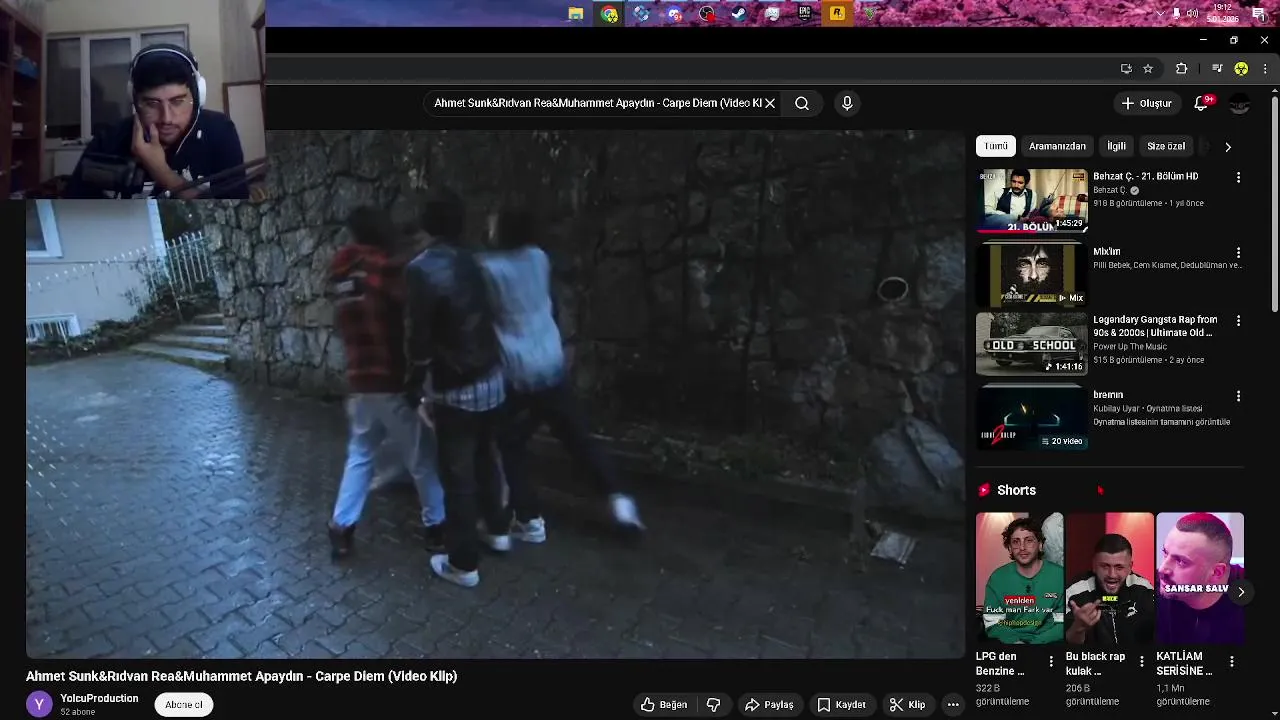Like the video with Beğen
This screenshot has height=720, width=1280.
pos(664,705)
